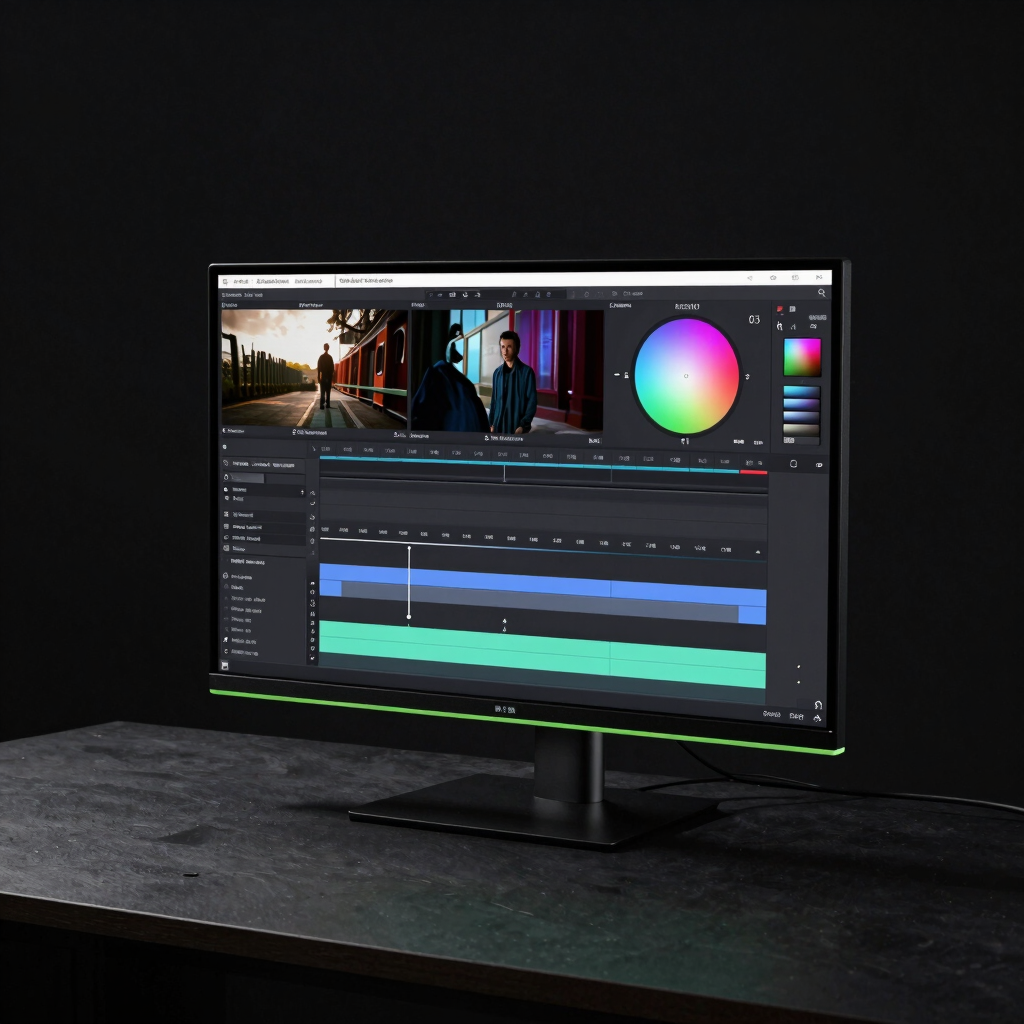Click the playhead tick in the upper timeline strip

pos(504,473)
